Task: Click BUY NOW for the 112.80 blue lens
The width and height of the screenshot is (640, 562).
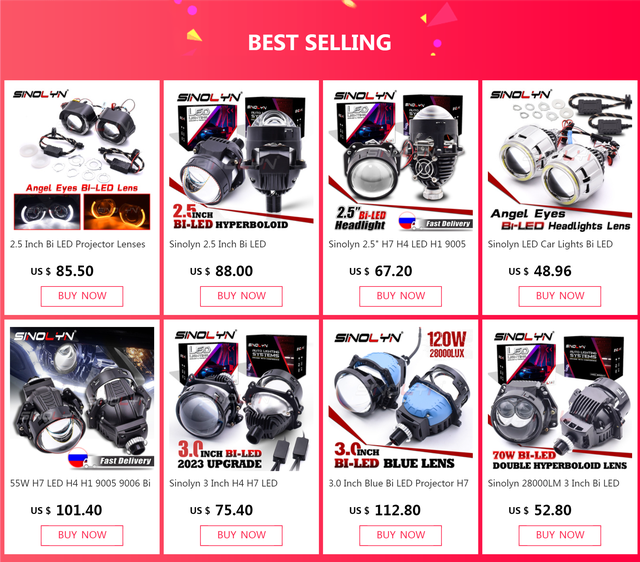Action: click(x=400, y=535)
